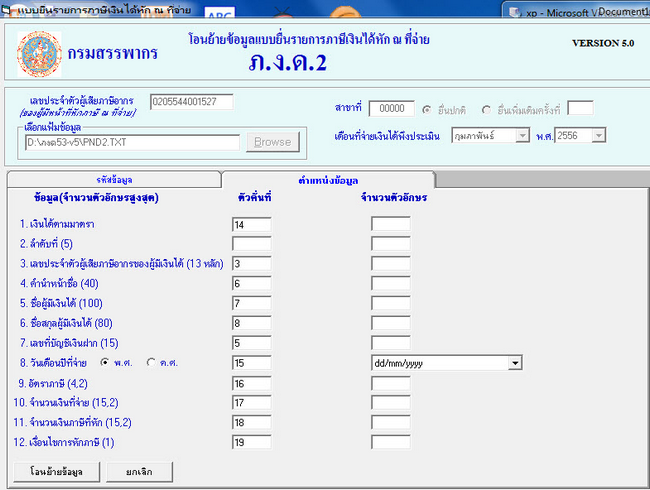Image resolution: width=650 pixels, height=490 pixels.
Task: Choose ค.ศ. radio for payment date
Action: click(x=151, y=362)
